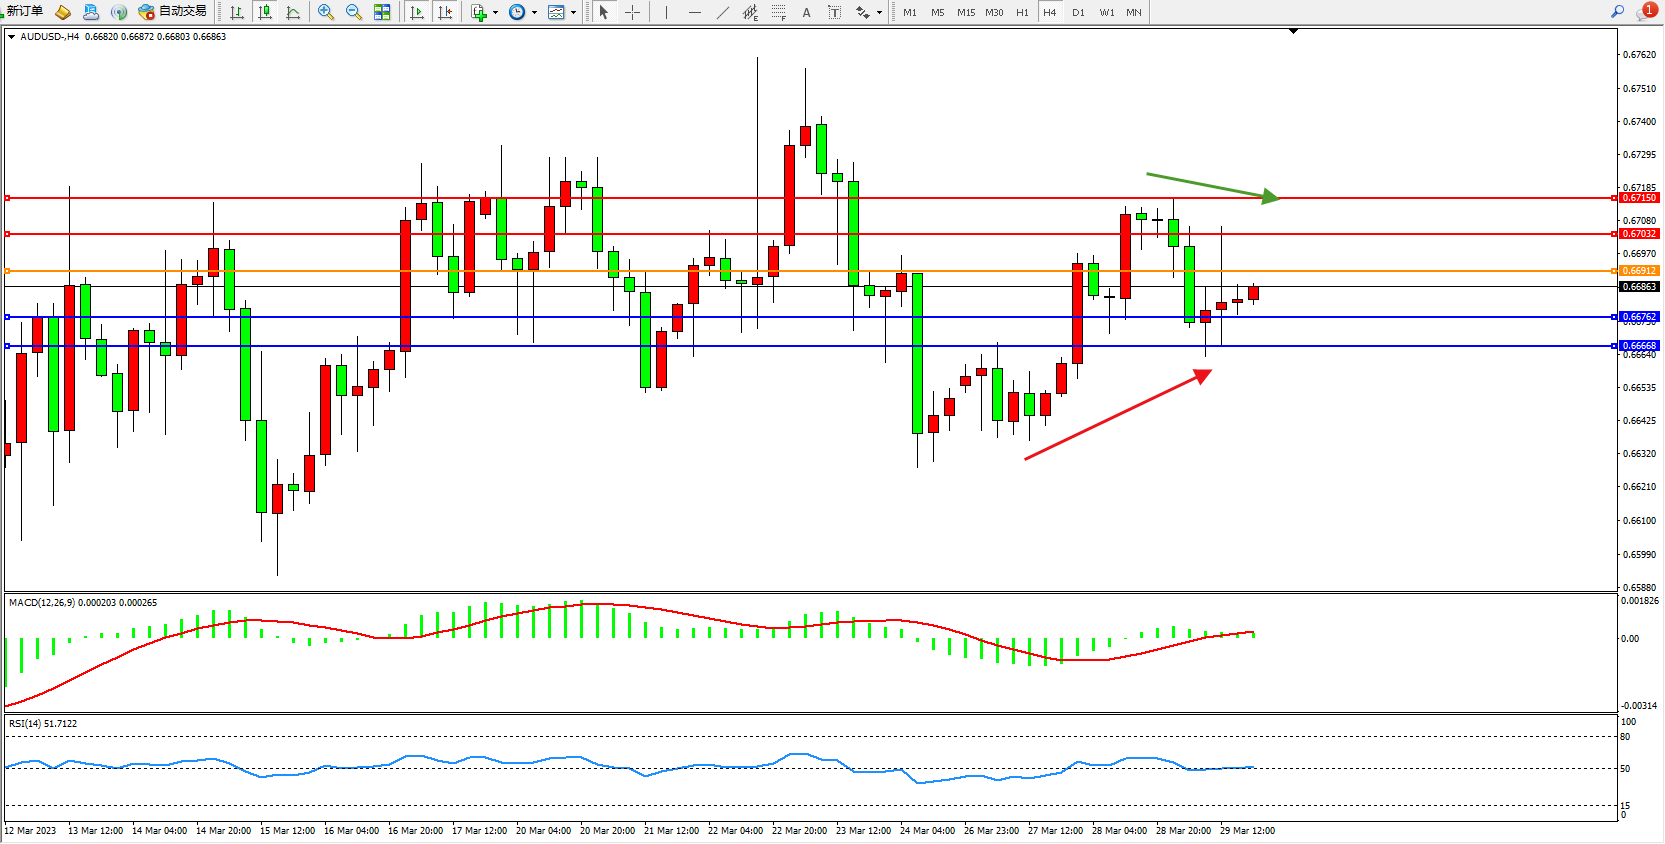Click the zoom in magnifier icon
Screen dimensions: 1665x844
325,12
